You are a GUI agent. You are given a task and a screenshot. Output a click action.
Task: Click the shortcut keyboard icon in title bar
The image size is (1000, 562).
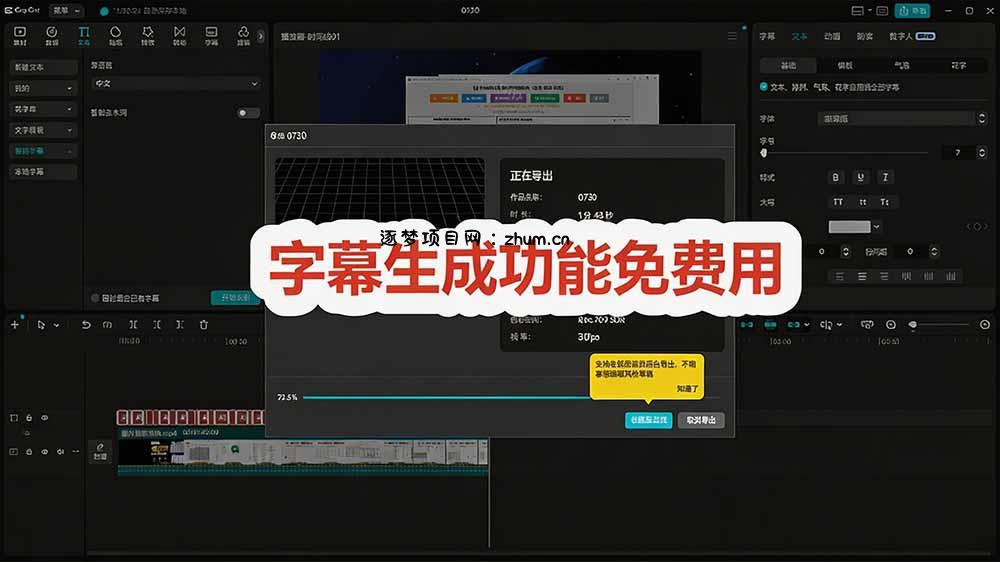coord(882,11)
